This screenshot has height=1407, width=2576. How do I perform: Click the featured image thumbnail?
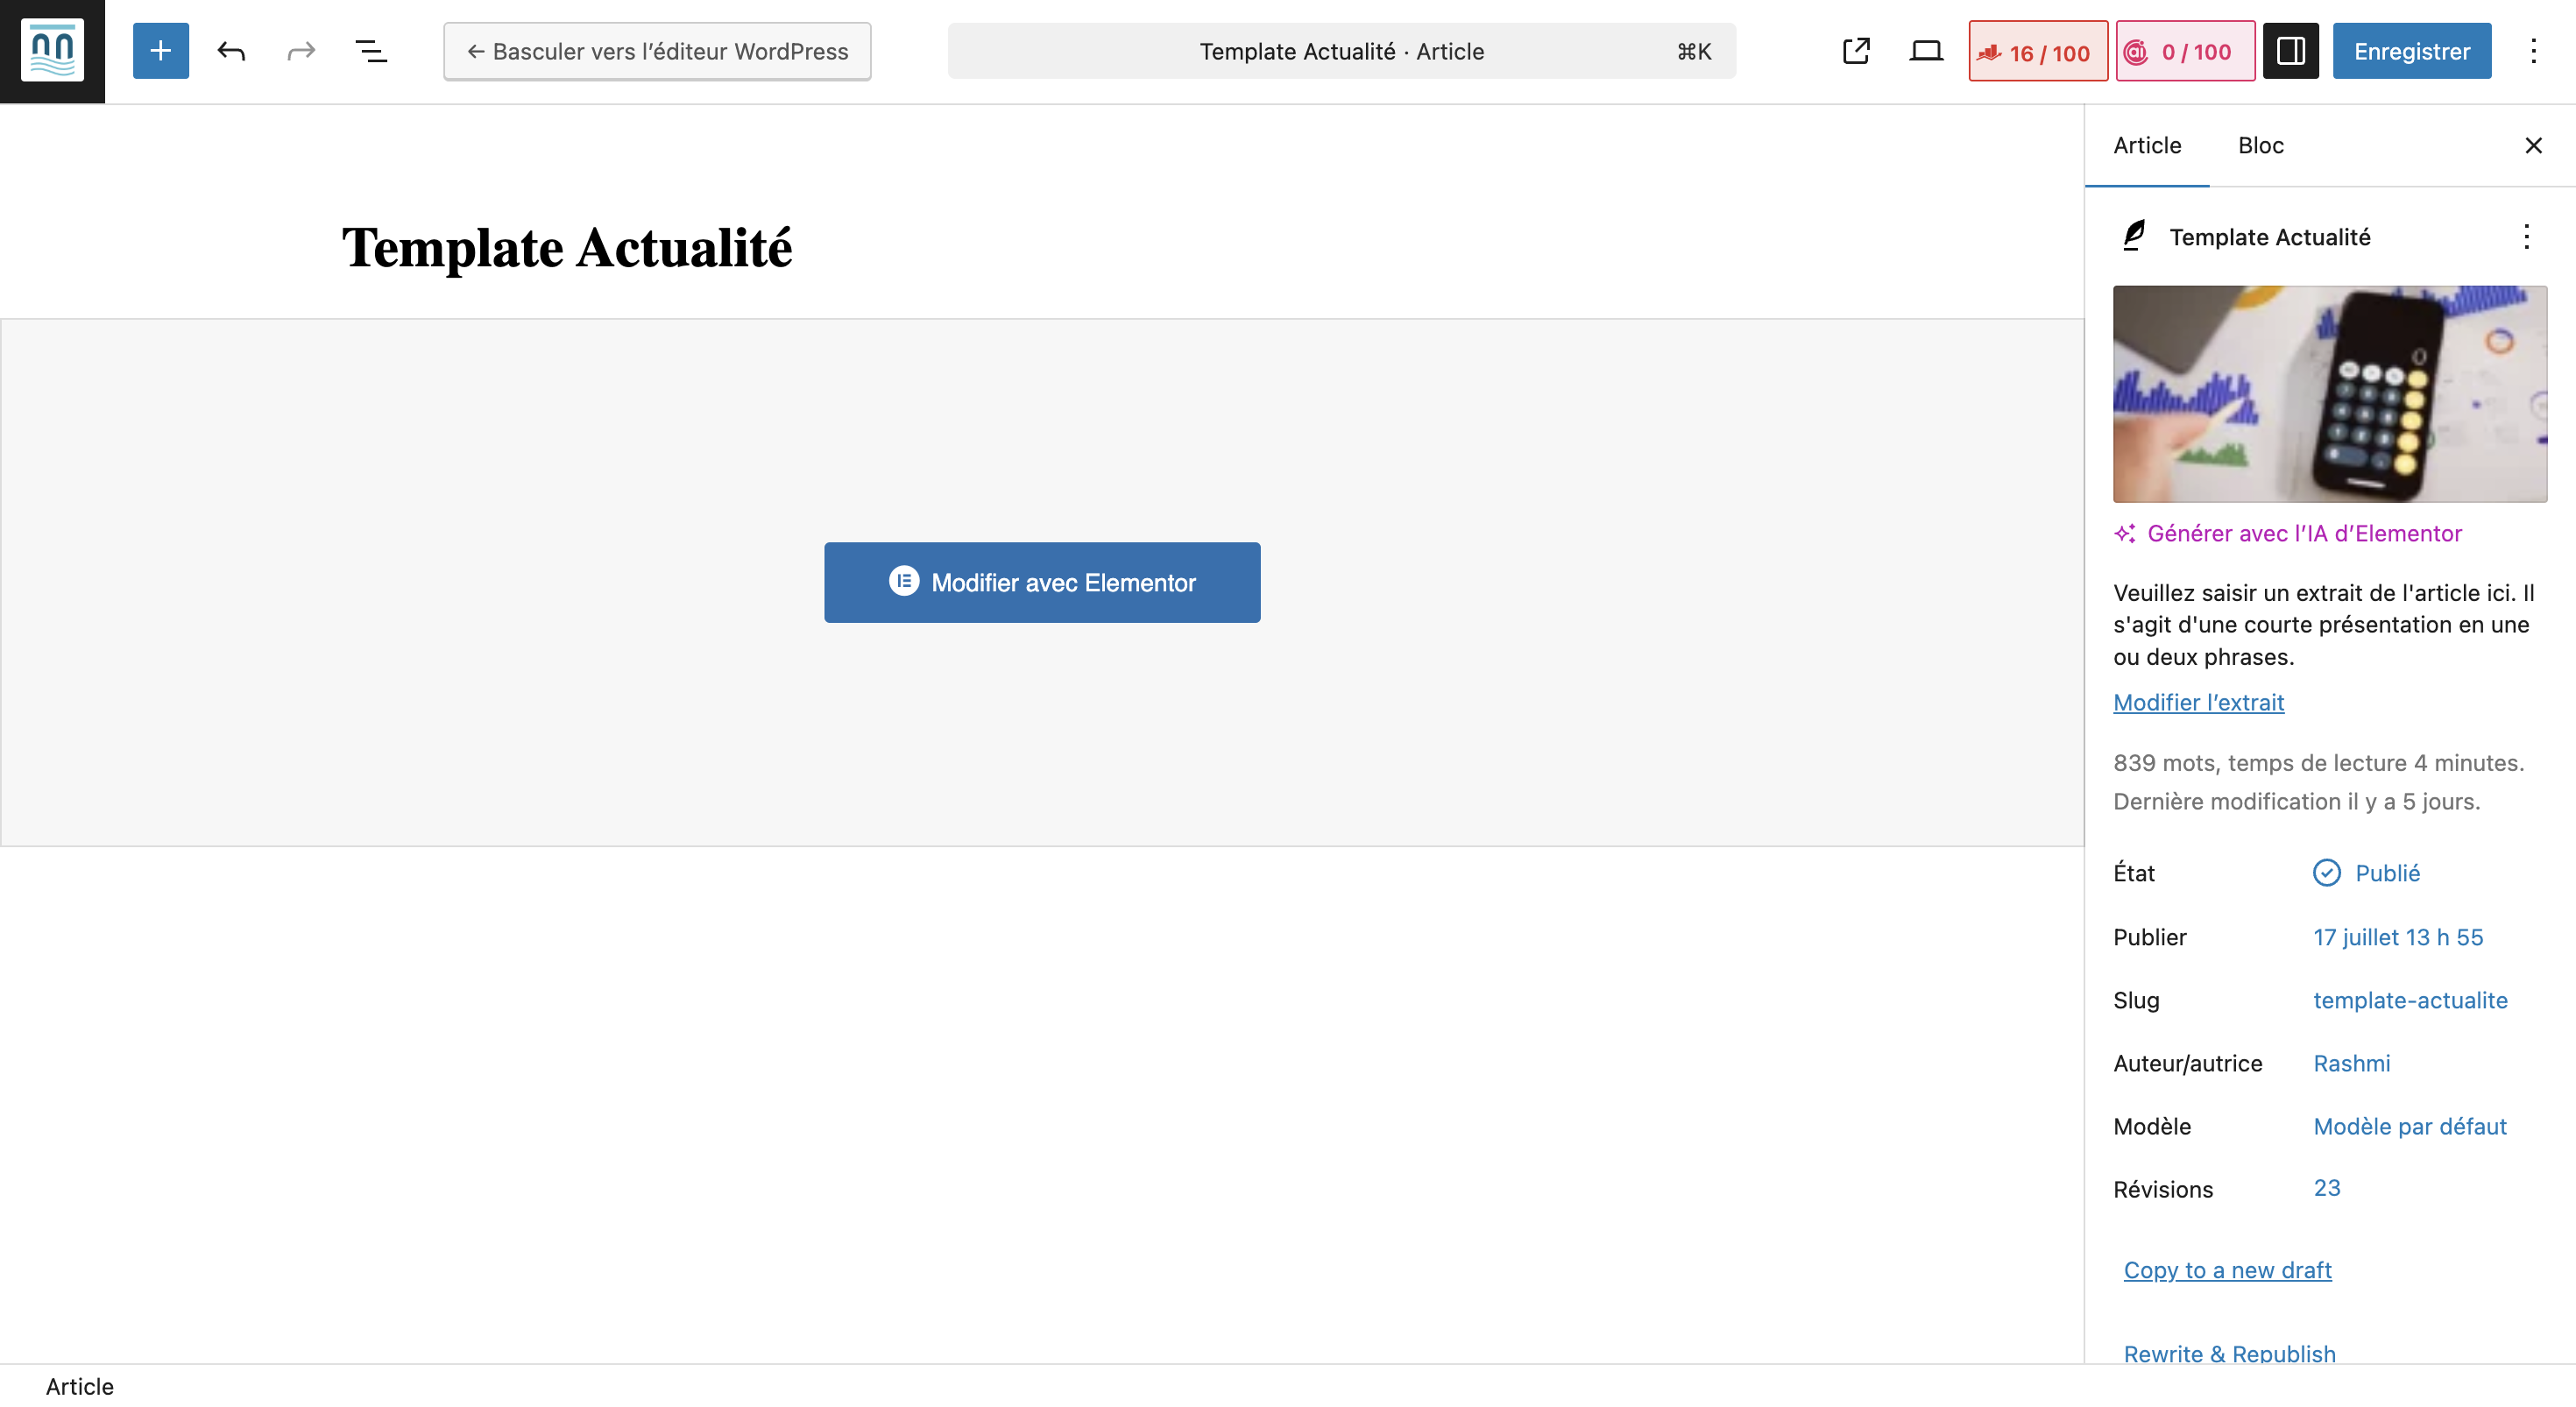point(2329,394)
